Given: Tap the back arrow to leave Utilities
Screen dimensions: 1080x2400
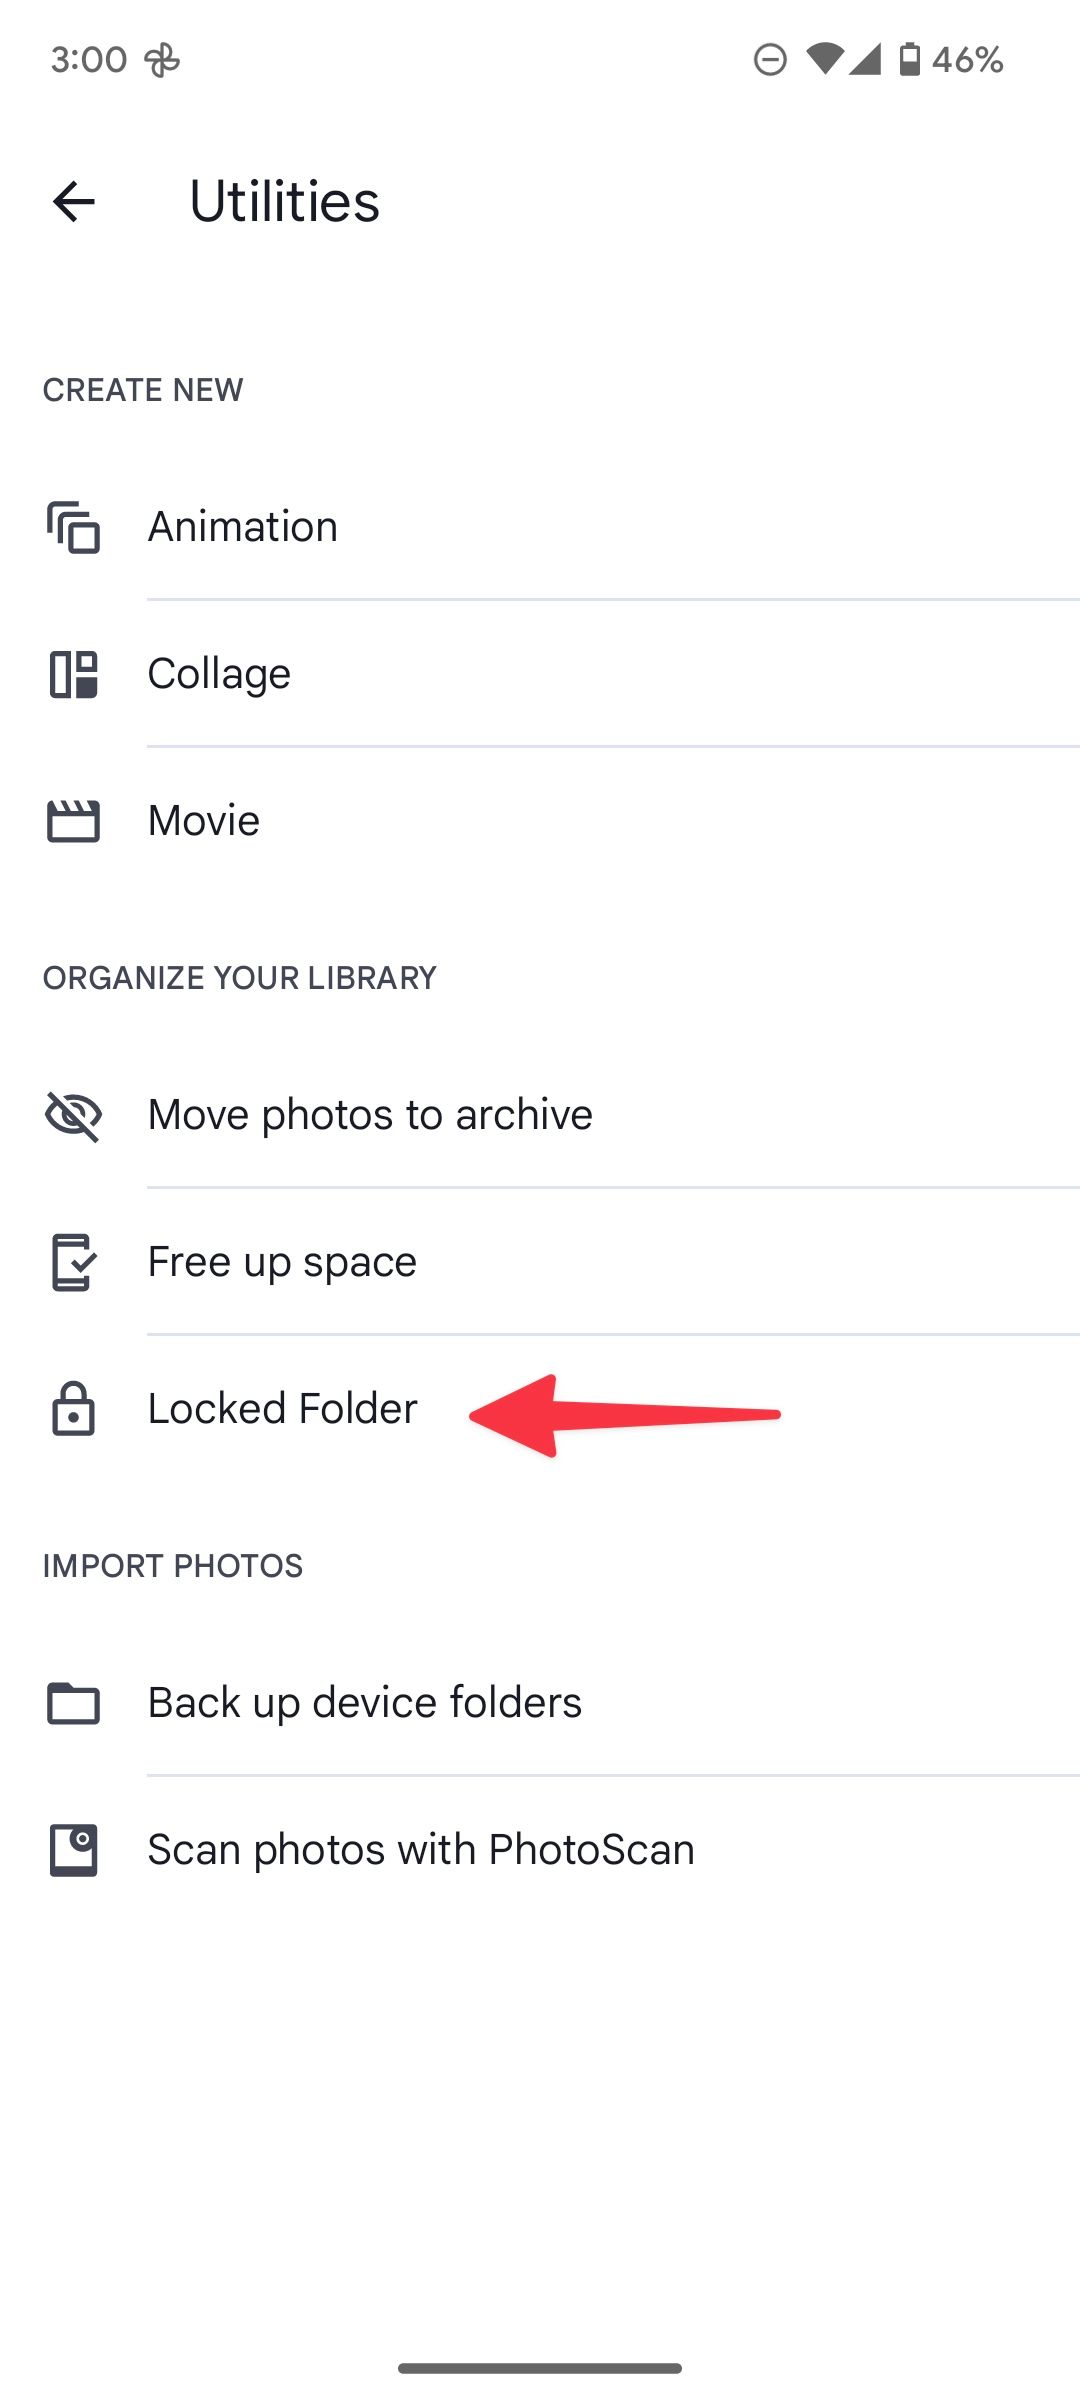Looking at the screenshot, I should click(x=72, y=201).
